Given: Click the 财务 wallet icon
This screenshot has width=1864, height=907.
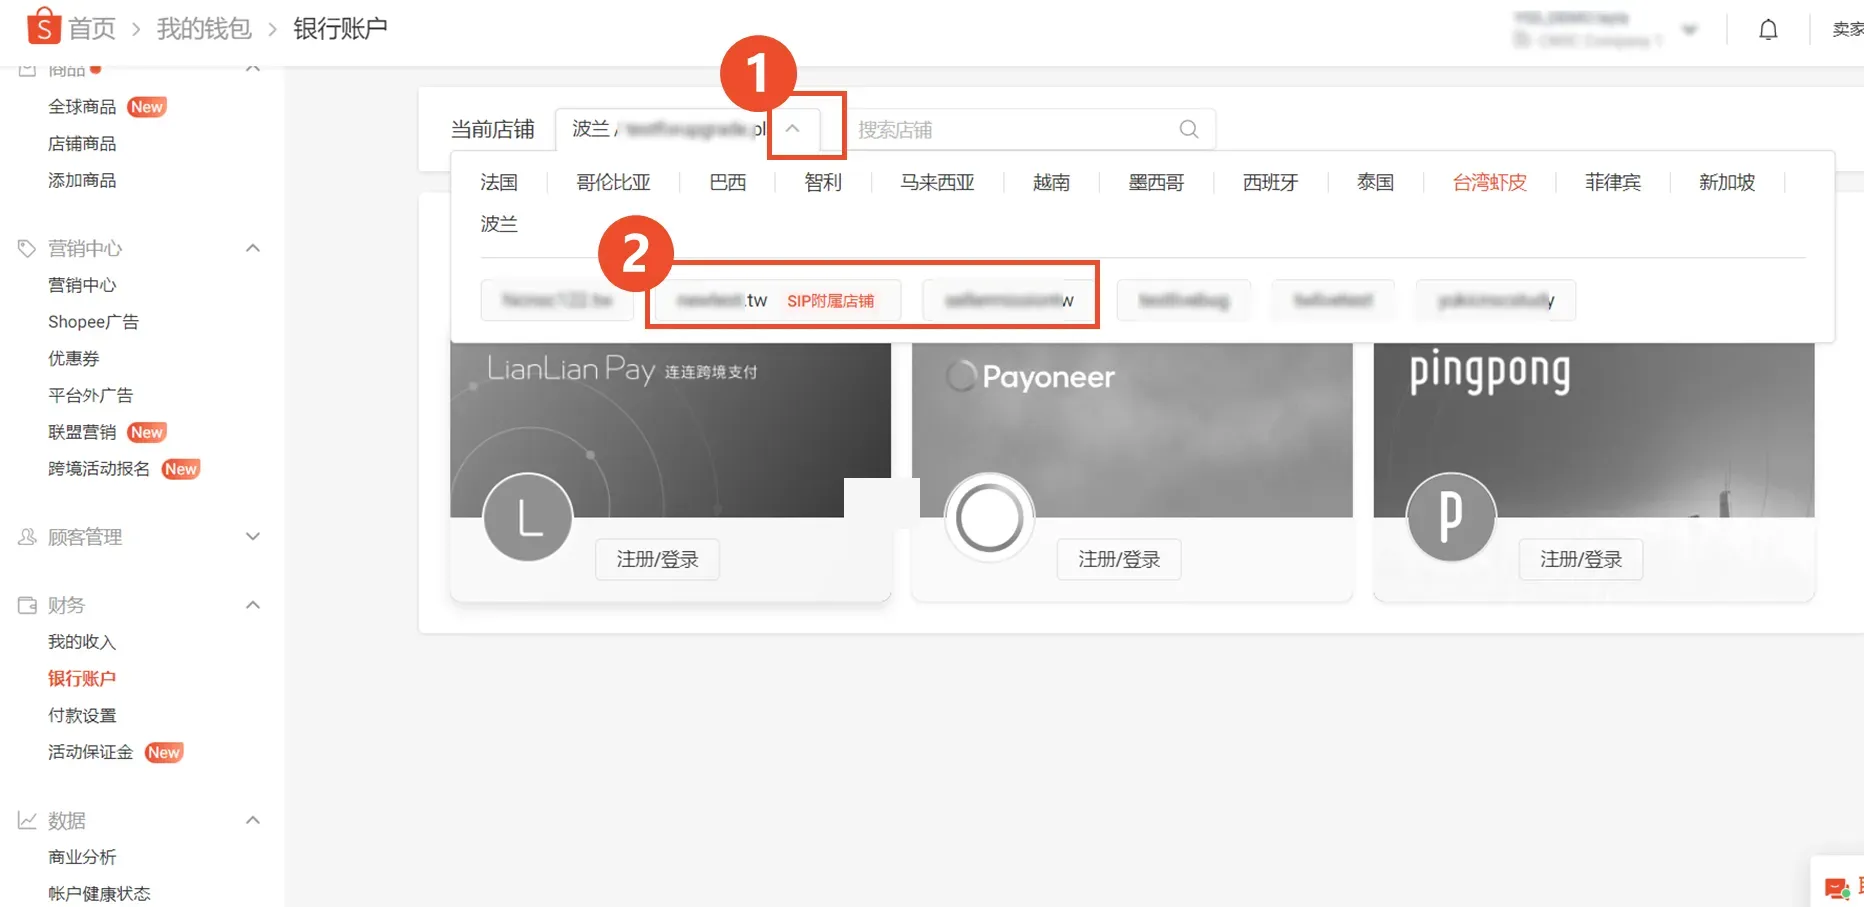Looking at the screenshot, I should point(27,605).
